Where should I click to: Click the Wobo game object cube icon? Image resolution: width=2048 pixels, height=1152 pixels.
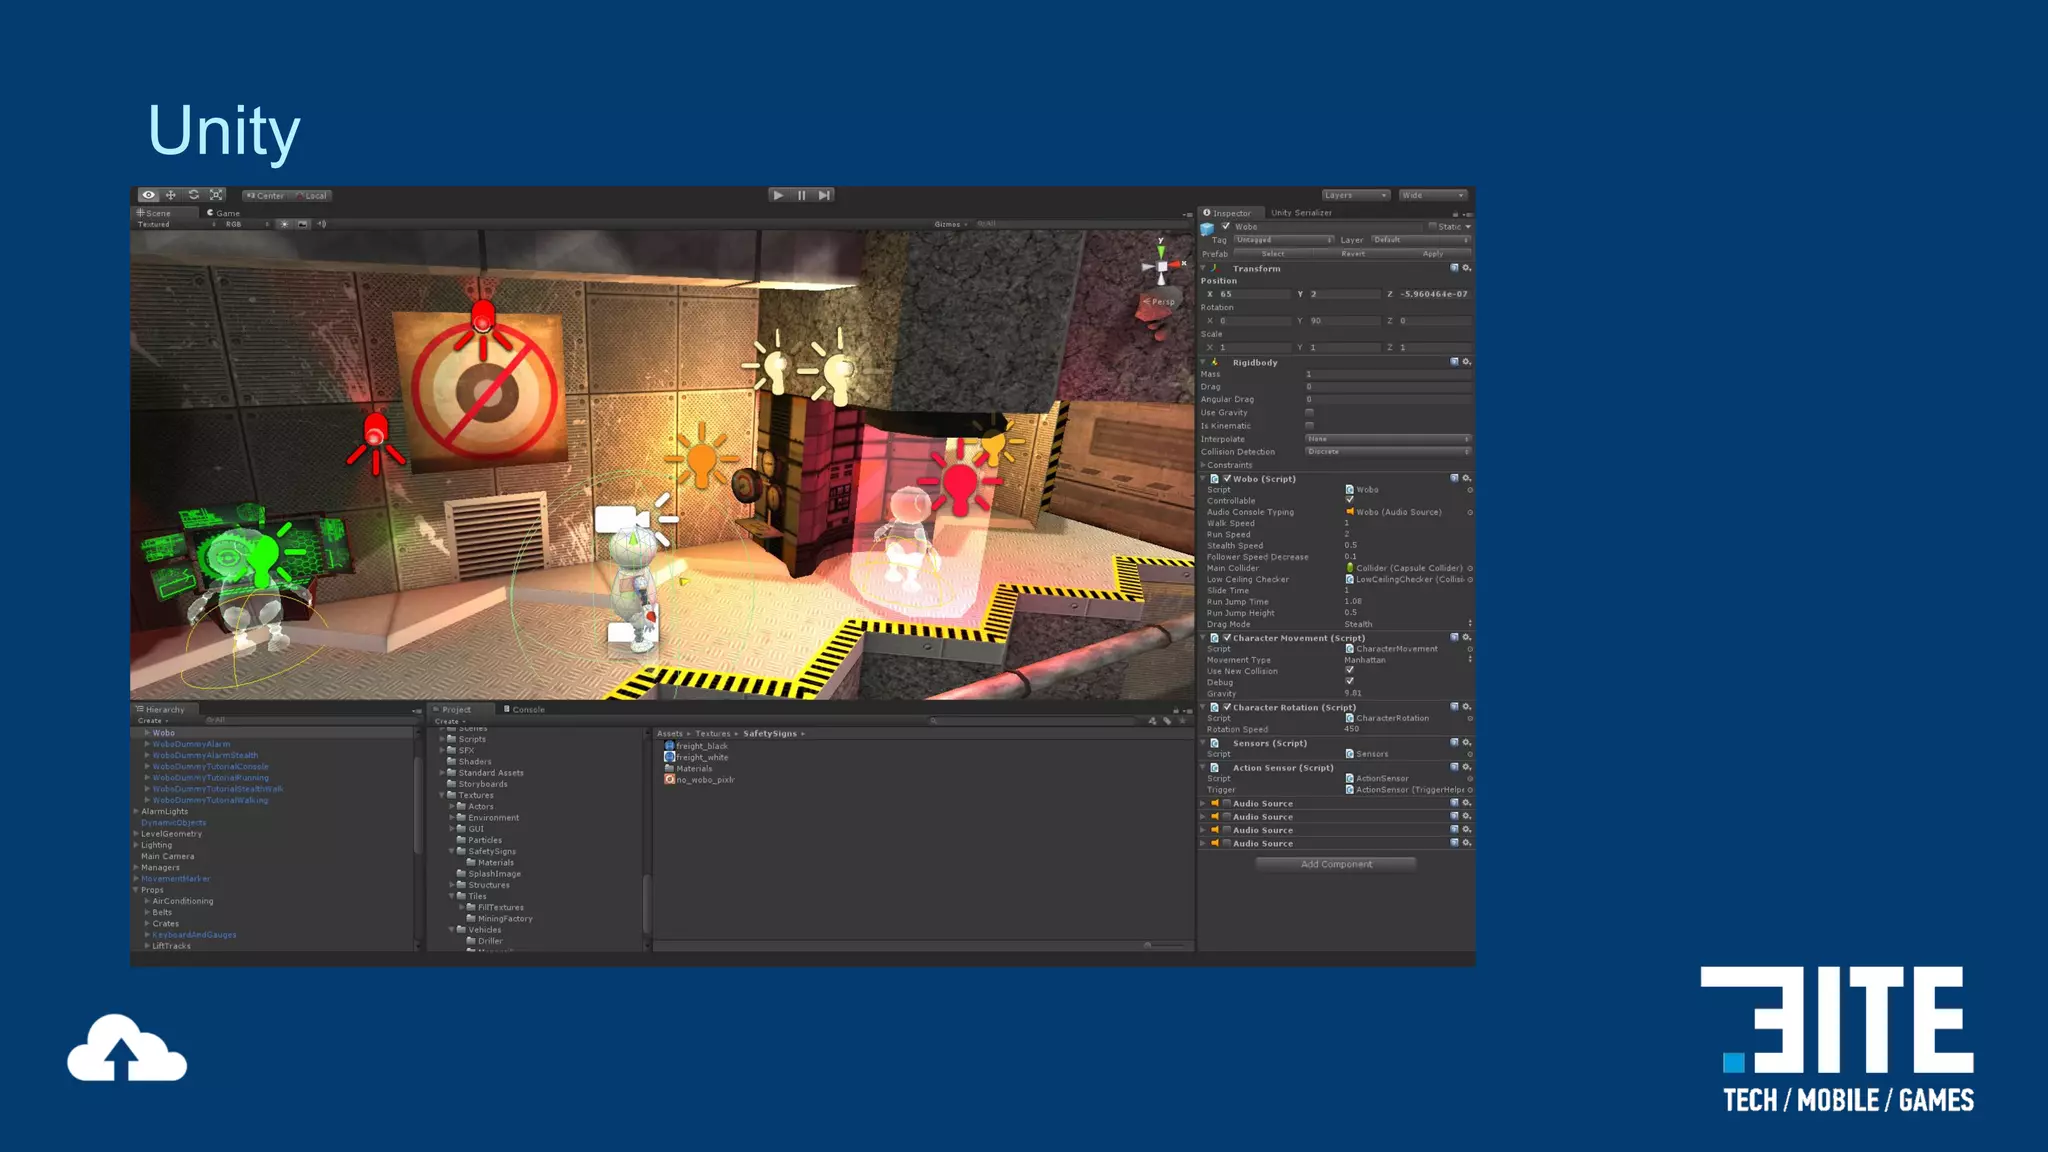[x=1208, y=229]
